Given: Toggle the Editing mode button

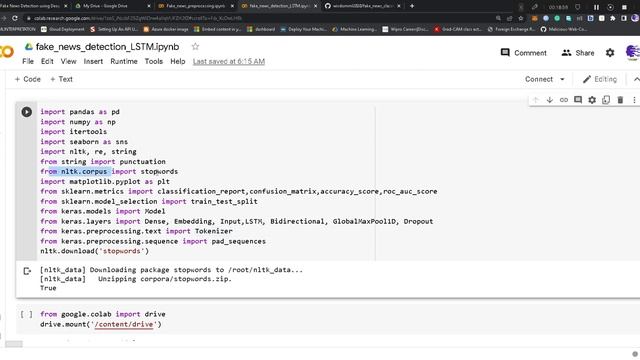Looking at the screenshot, I should pos(599,79).
